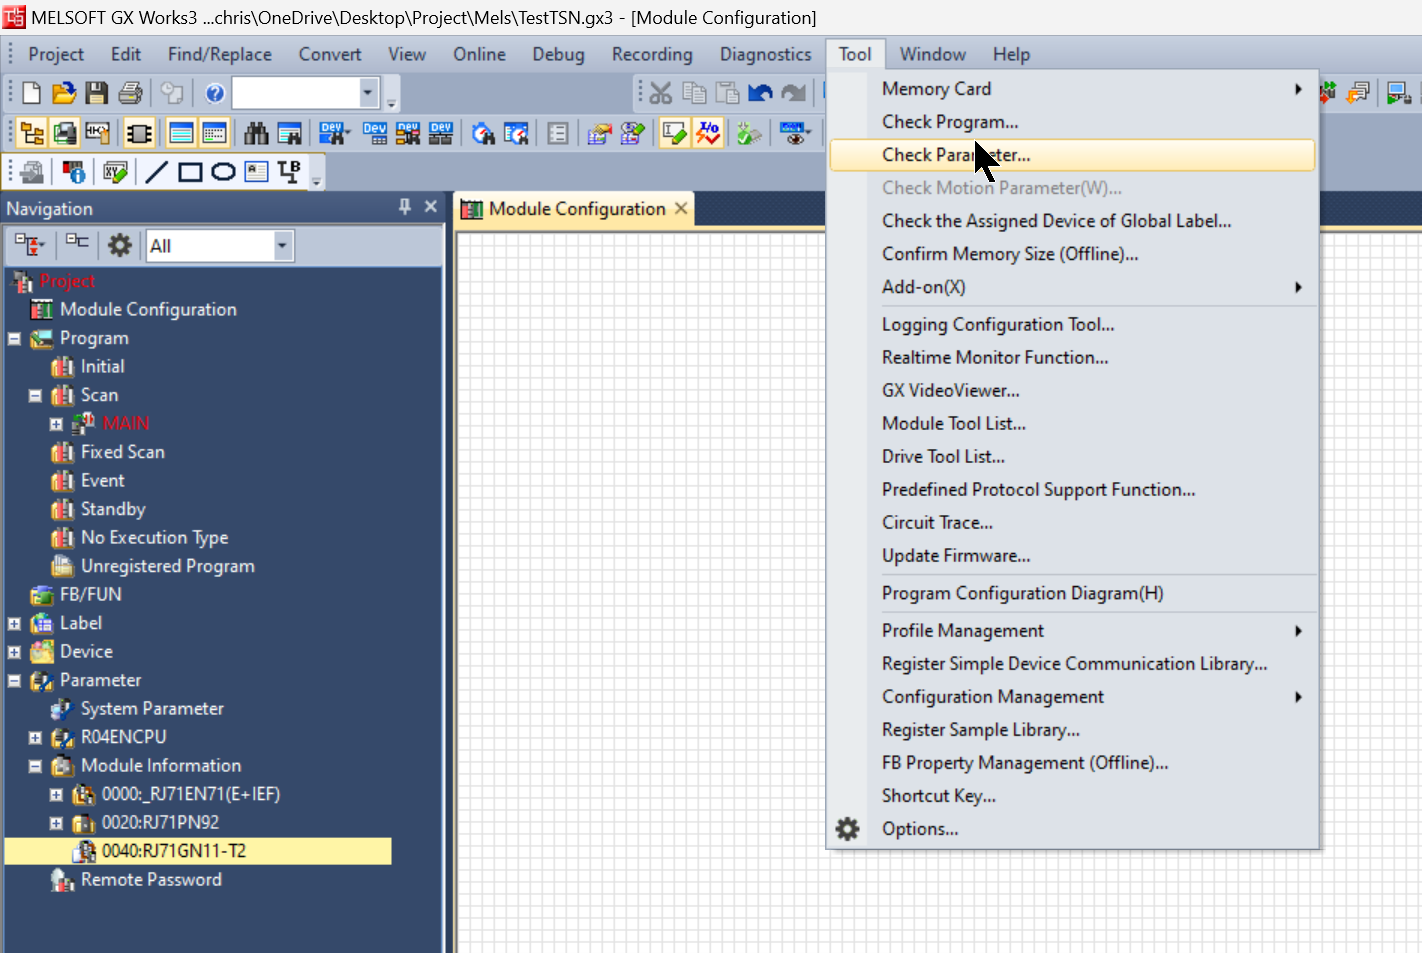
Task: Click the module information icon
Action: click(x=75, y=172)
